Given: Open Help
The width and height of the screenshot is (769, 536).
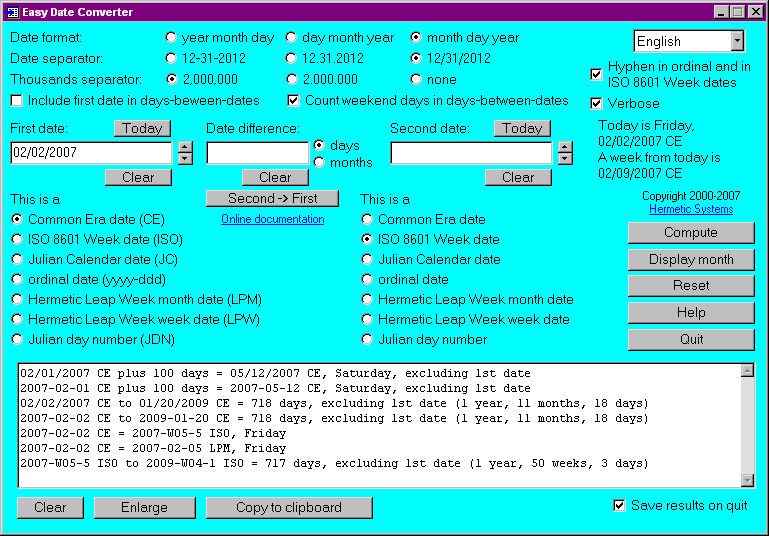Looking at the screenshot, I should [691, 312].
